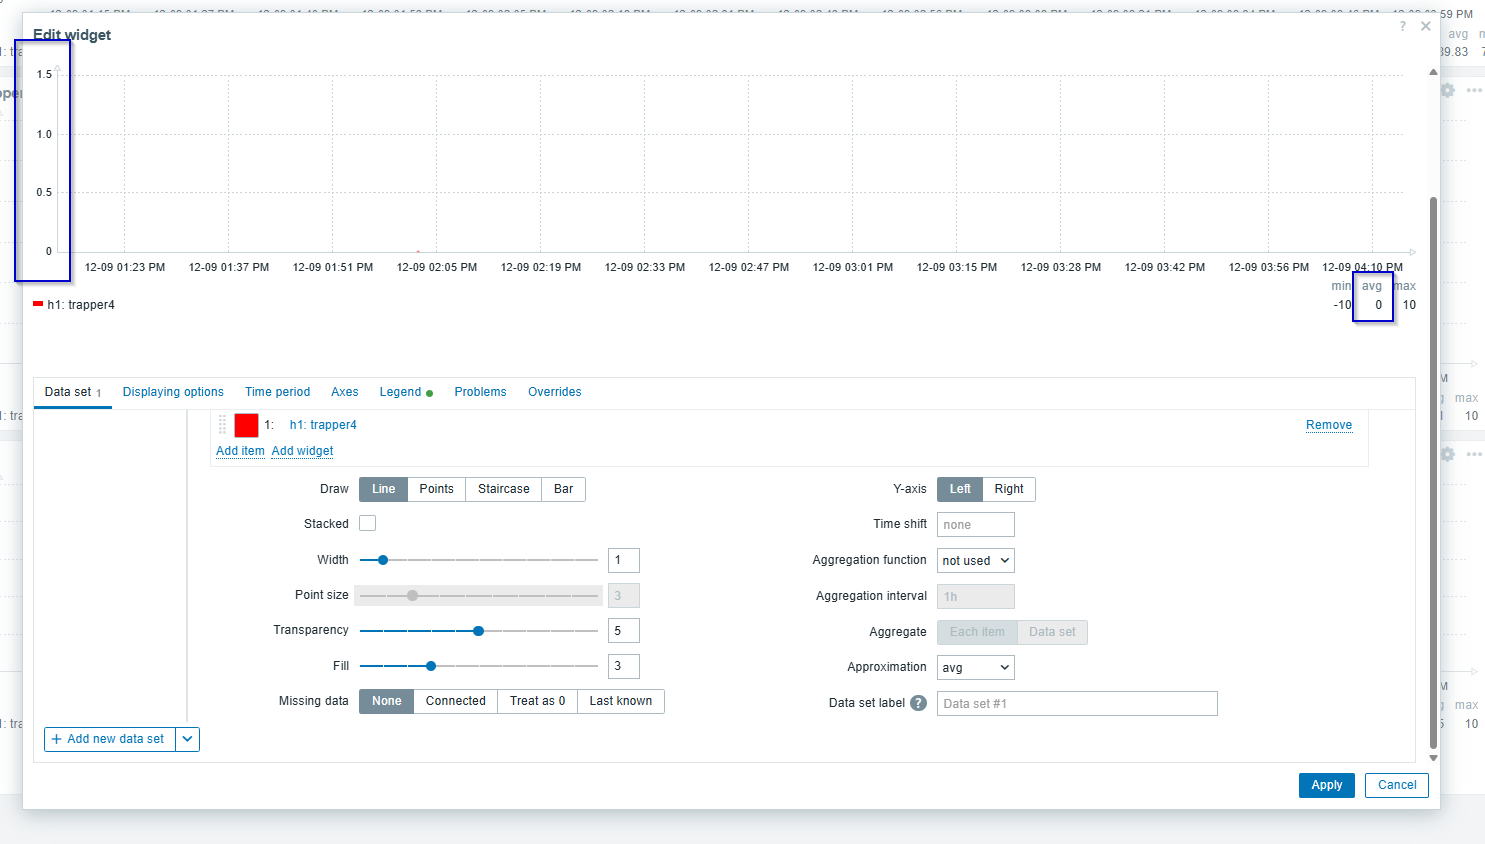Click the help question mark icon in dialog header
This screenshot has height=844, width=1485.
[1402, 26]
